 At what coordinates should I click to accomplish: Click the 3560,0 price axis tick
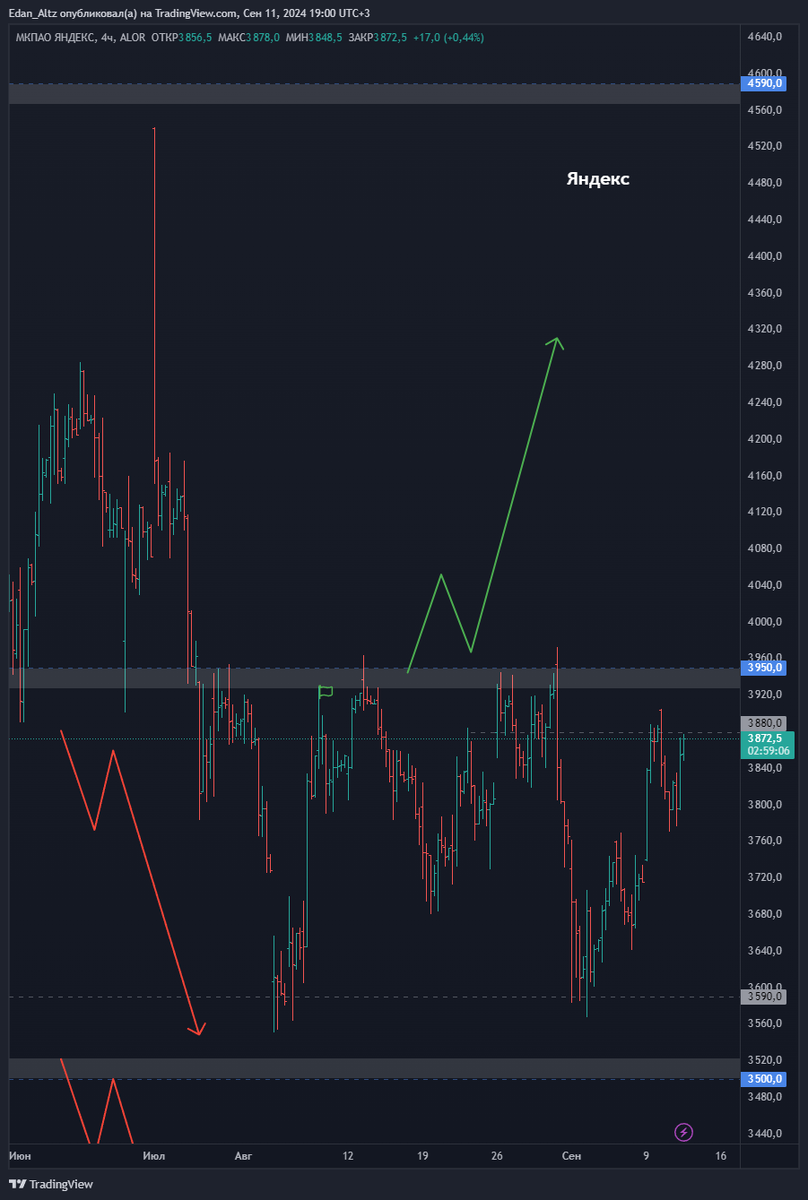coord(765,1023)
